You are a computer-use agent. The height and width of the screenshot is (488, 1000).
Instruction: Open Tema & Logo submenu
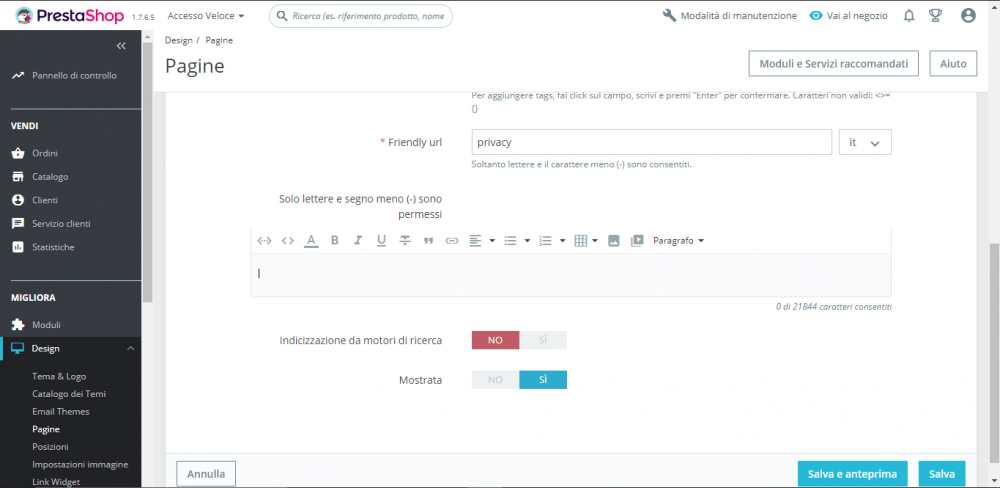click(59, 376)
